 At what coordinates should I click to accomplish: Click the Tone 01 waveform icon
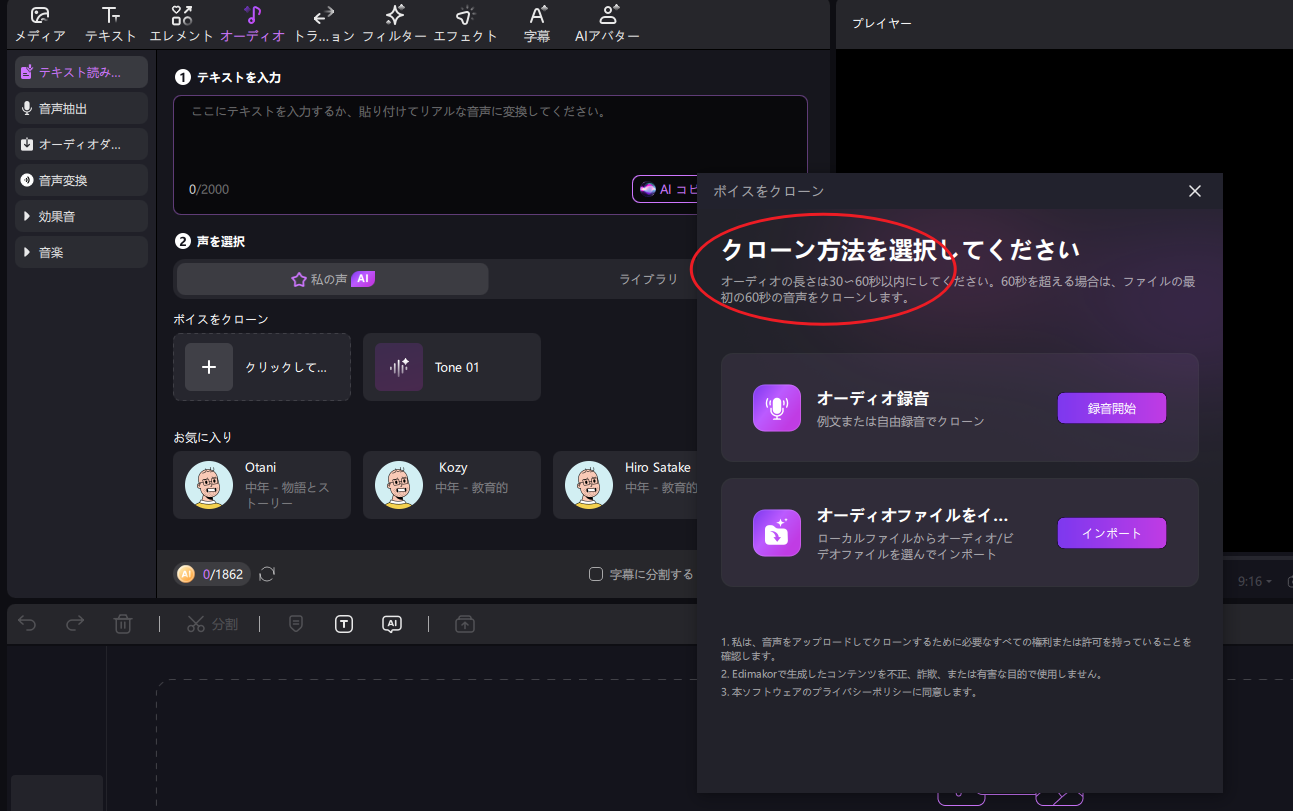pyautogui.click(x=399, y=367)
